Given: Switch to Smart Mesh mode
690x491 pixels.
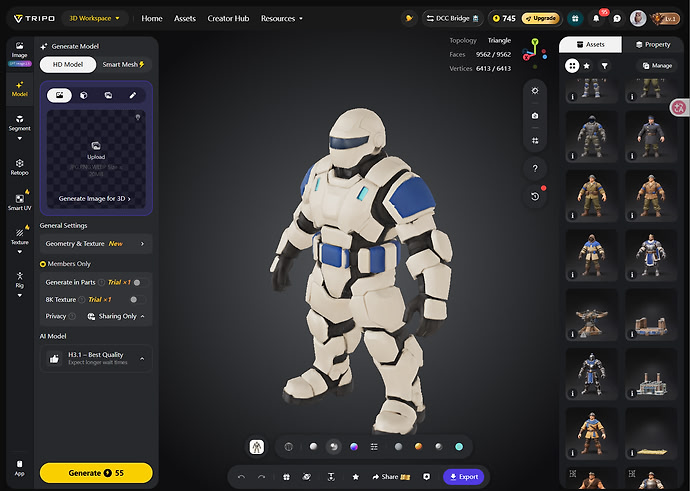Looking at the screenshot, I should point(124,64).
